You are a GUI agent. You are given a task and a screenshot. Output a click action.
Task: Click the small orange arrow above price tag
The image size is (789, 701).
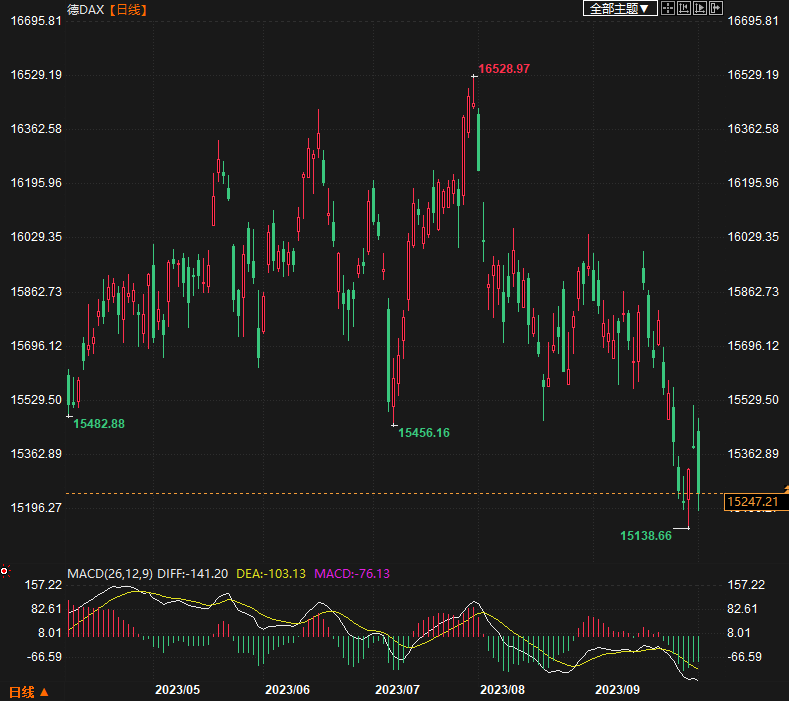(x=783, y=488)
